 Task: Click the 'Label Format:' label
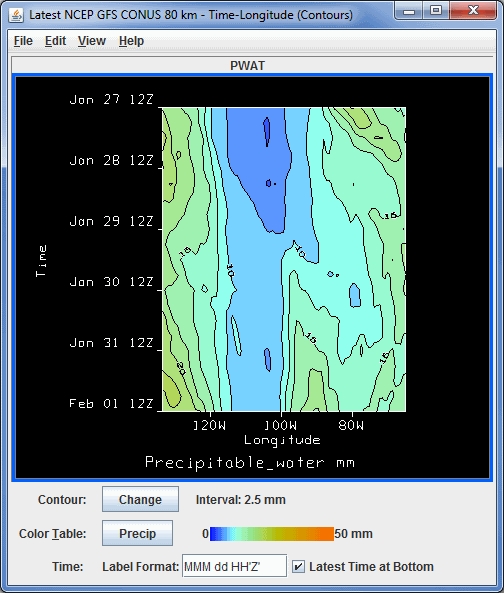[140, 567]
